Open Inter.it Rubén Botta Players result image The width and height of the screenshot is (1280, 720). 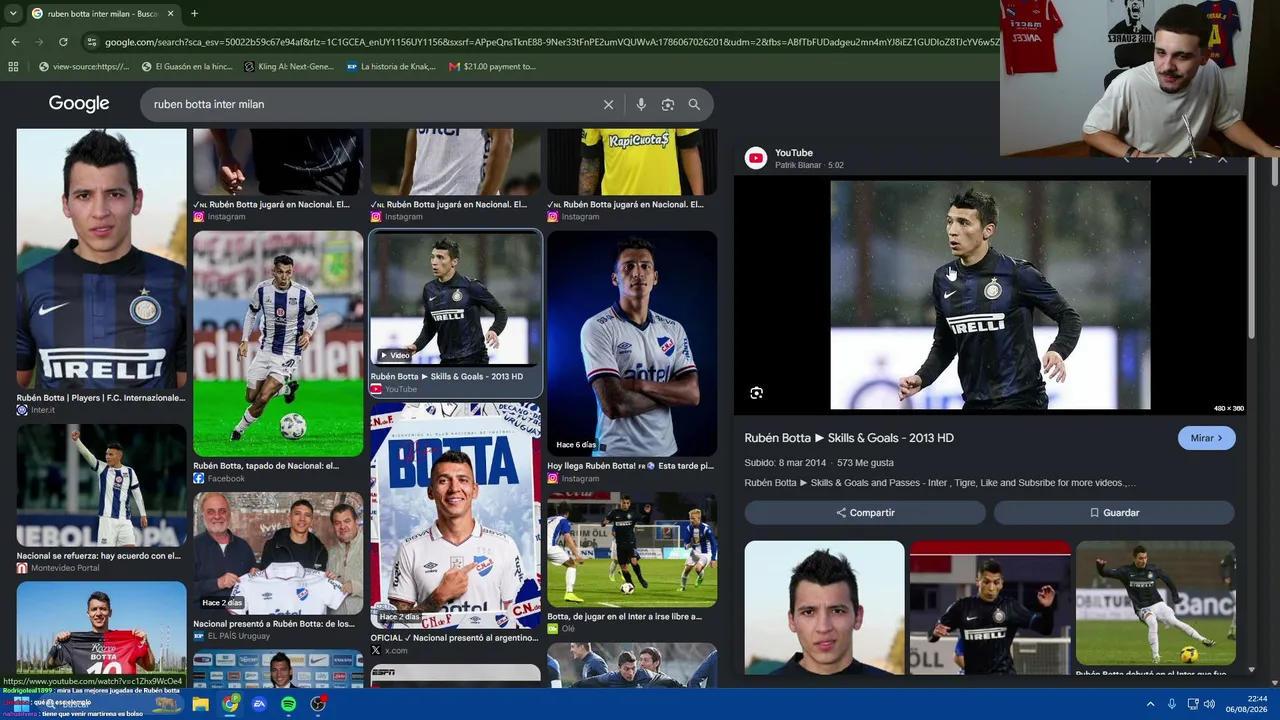point(101,259)
